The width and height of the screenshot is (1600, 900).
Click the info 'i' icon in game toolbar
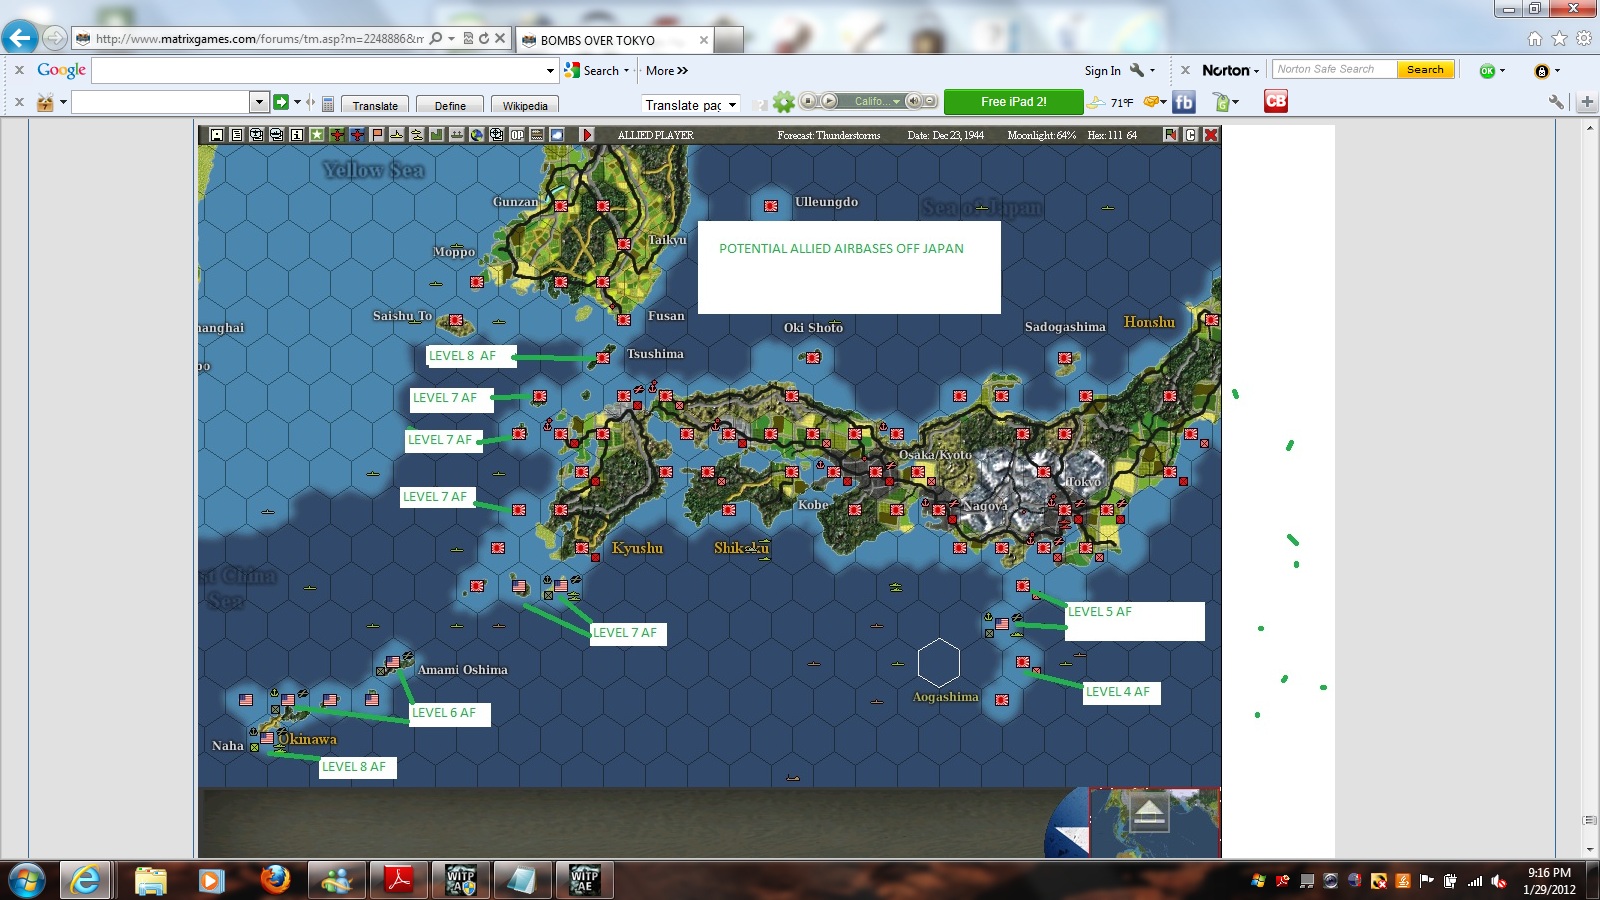coord(297,135)
